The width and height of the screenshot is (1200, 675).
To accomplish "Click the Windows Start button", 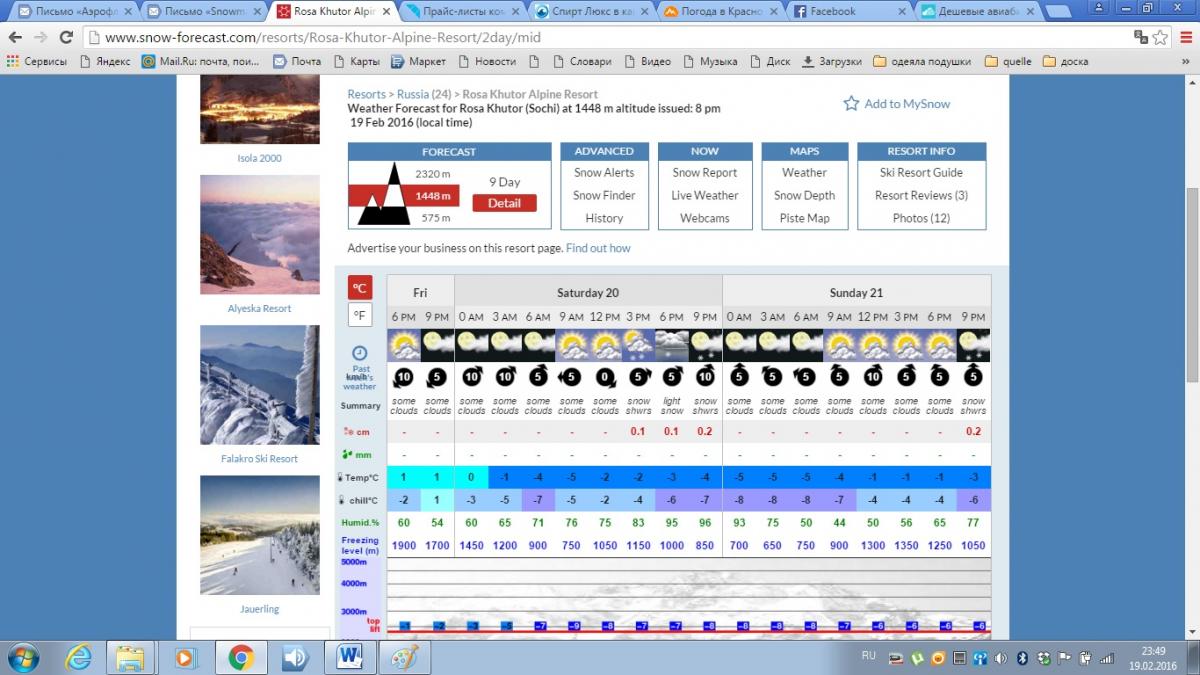I will coord(23,657).
